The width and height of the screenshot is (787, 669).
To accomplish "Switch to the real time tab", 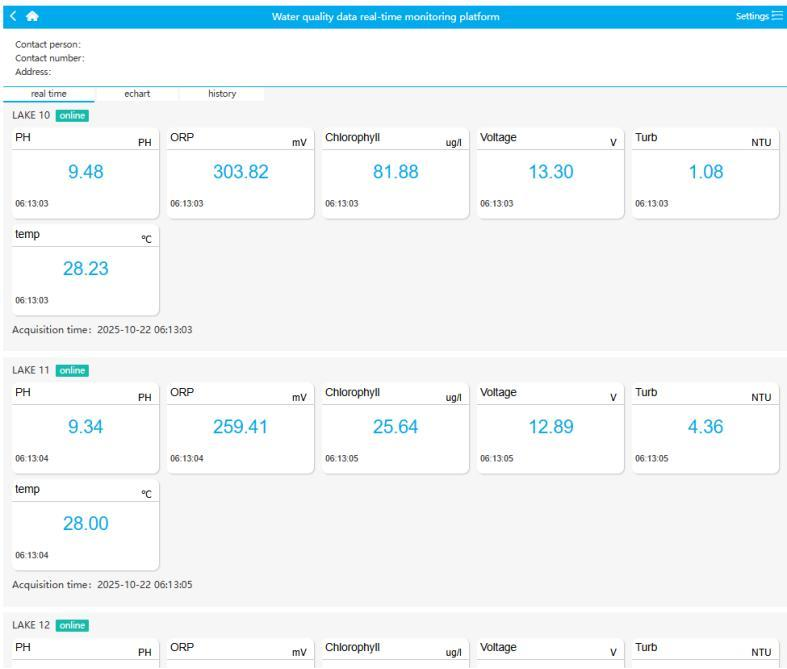I will (49, 94).
